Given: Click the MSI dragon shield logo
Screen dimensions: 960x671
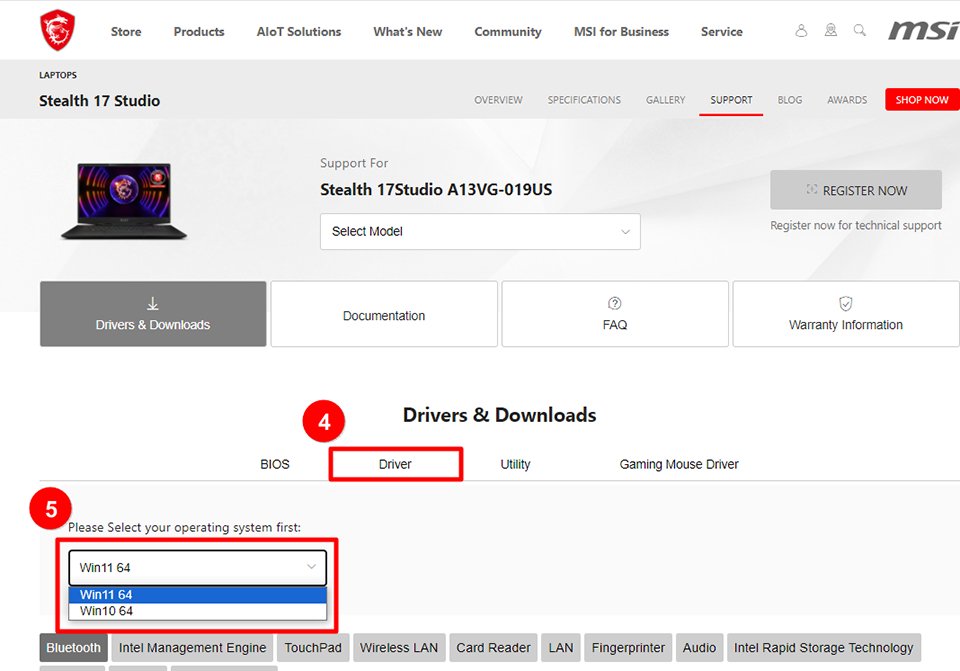Looking at the screenshot, I should click(x=57, y=31).
